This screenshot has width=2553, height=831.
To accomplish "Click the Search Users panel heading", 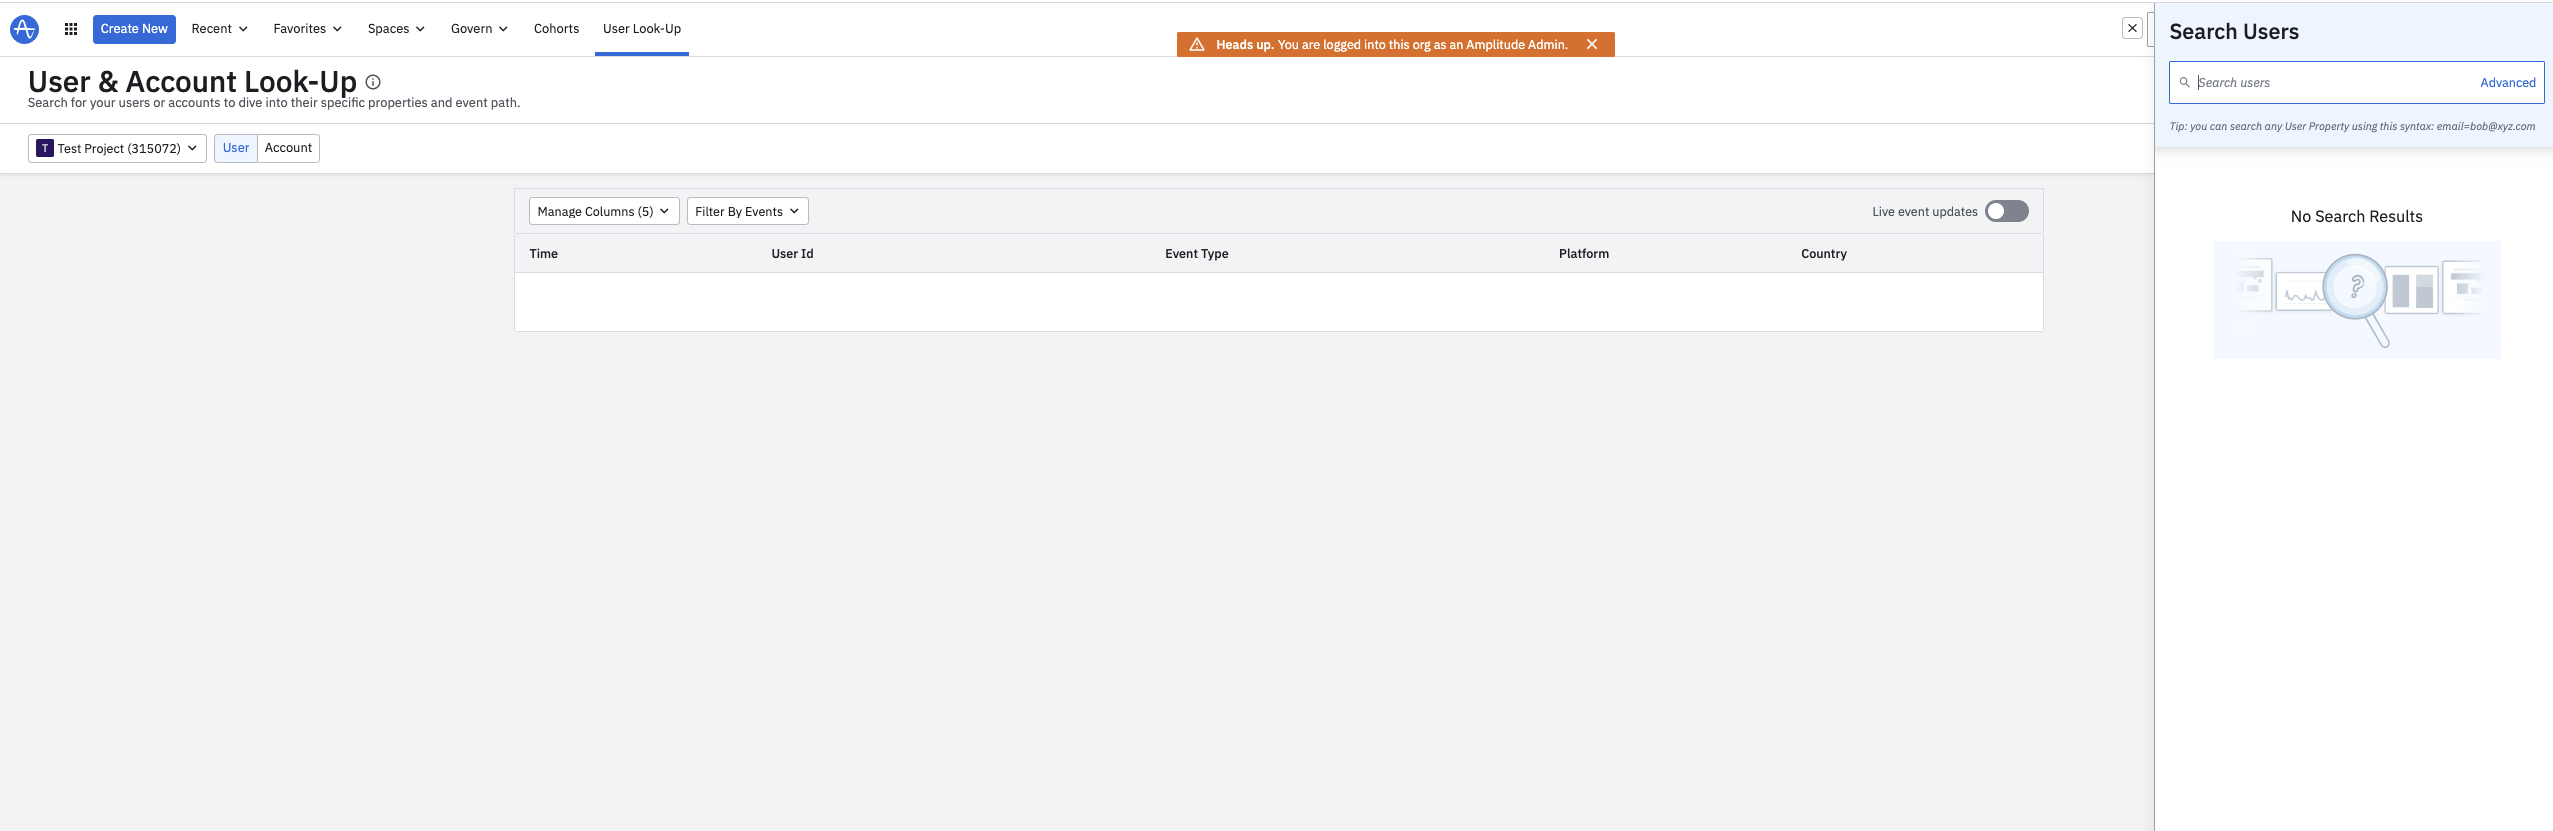I will [x=2234, y=32].
